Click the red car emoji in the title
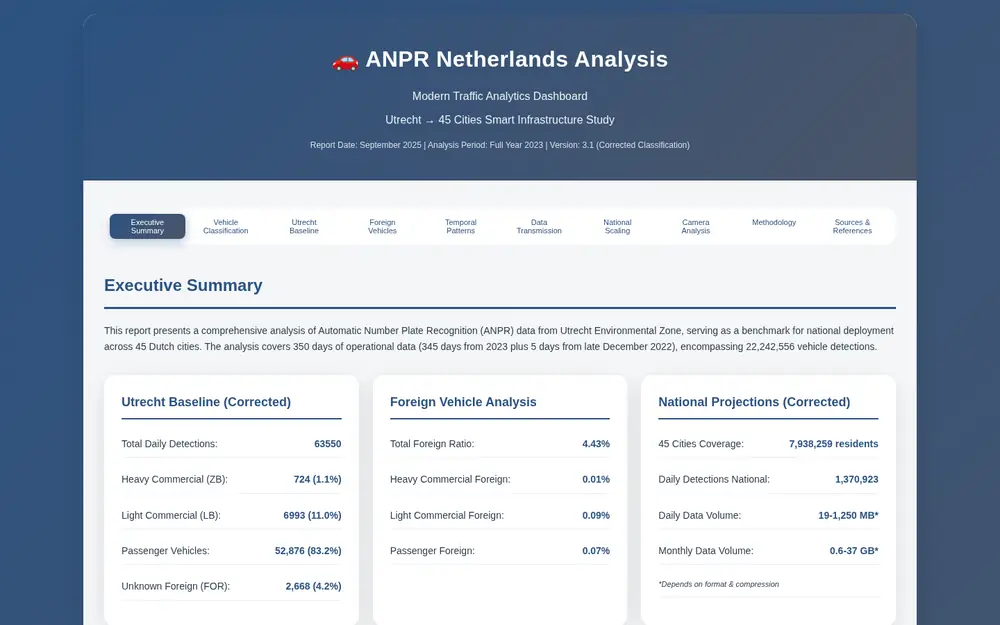1000x625 pixels. (x=345, y=61)
